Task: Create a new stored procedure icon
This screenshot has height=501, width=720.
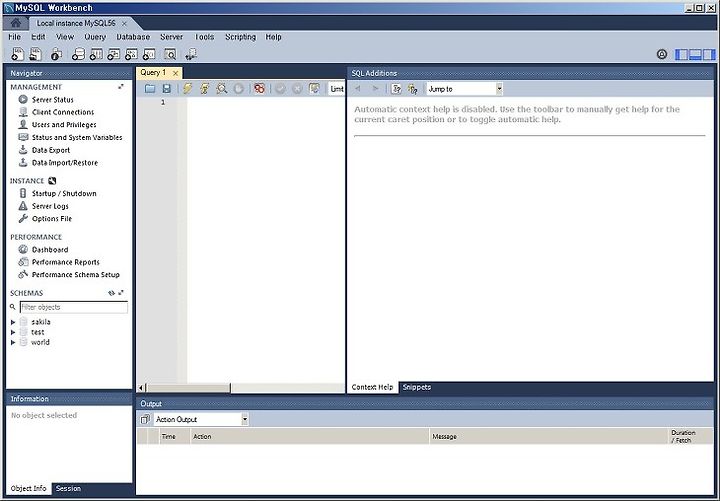Action: pyautogui.click(x=131, y=54)
